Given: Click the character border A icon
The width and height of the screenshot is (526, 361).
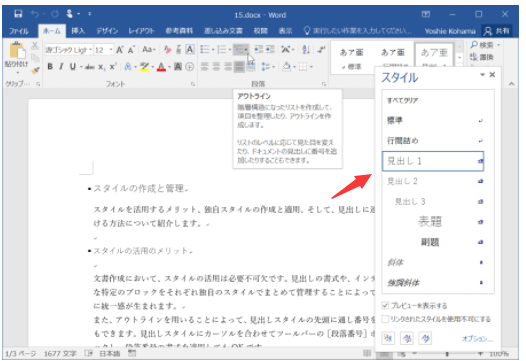Looking at the screenshot, I should pos(190,50).
